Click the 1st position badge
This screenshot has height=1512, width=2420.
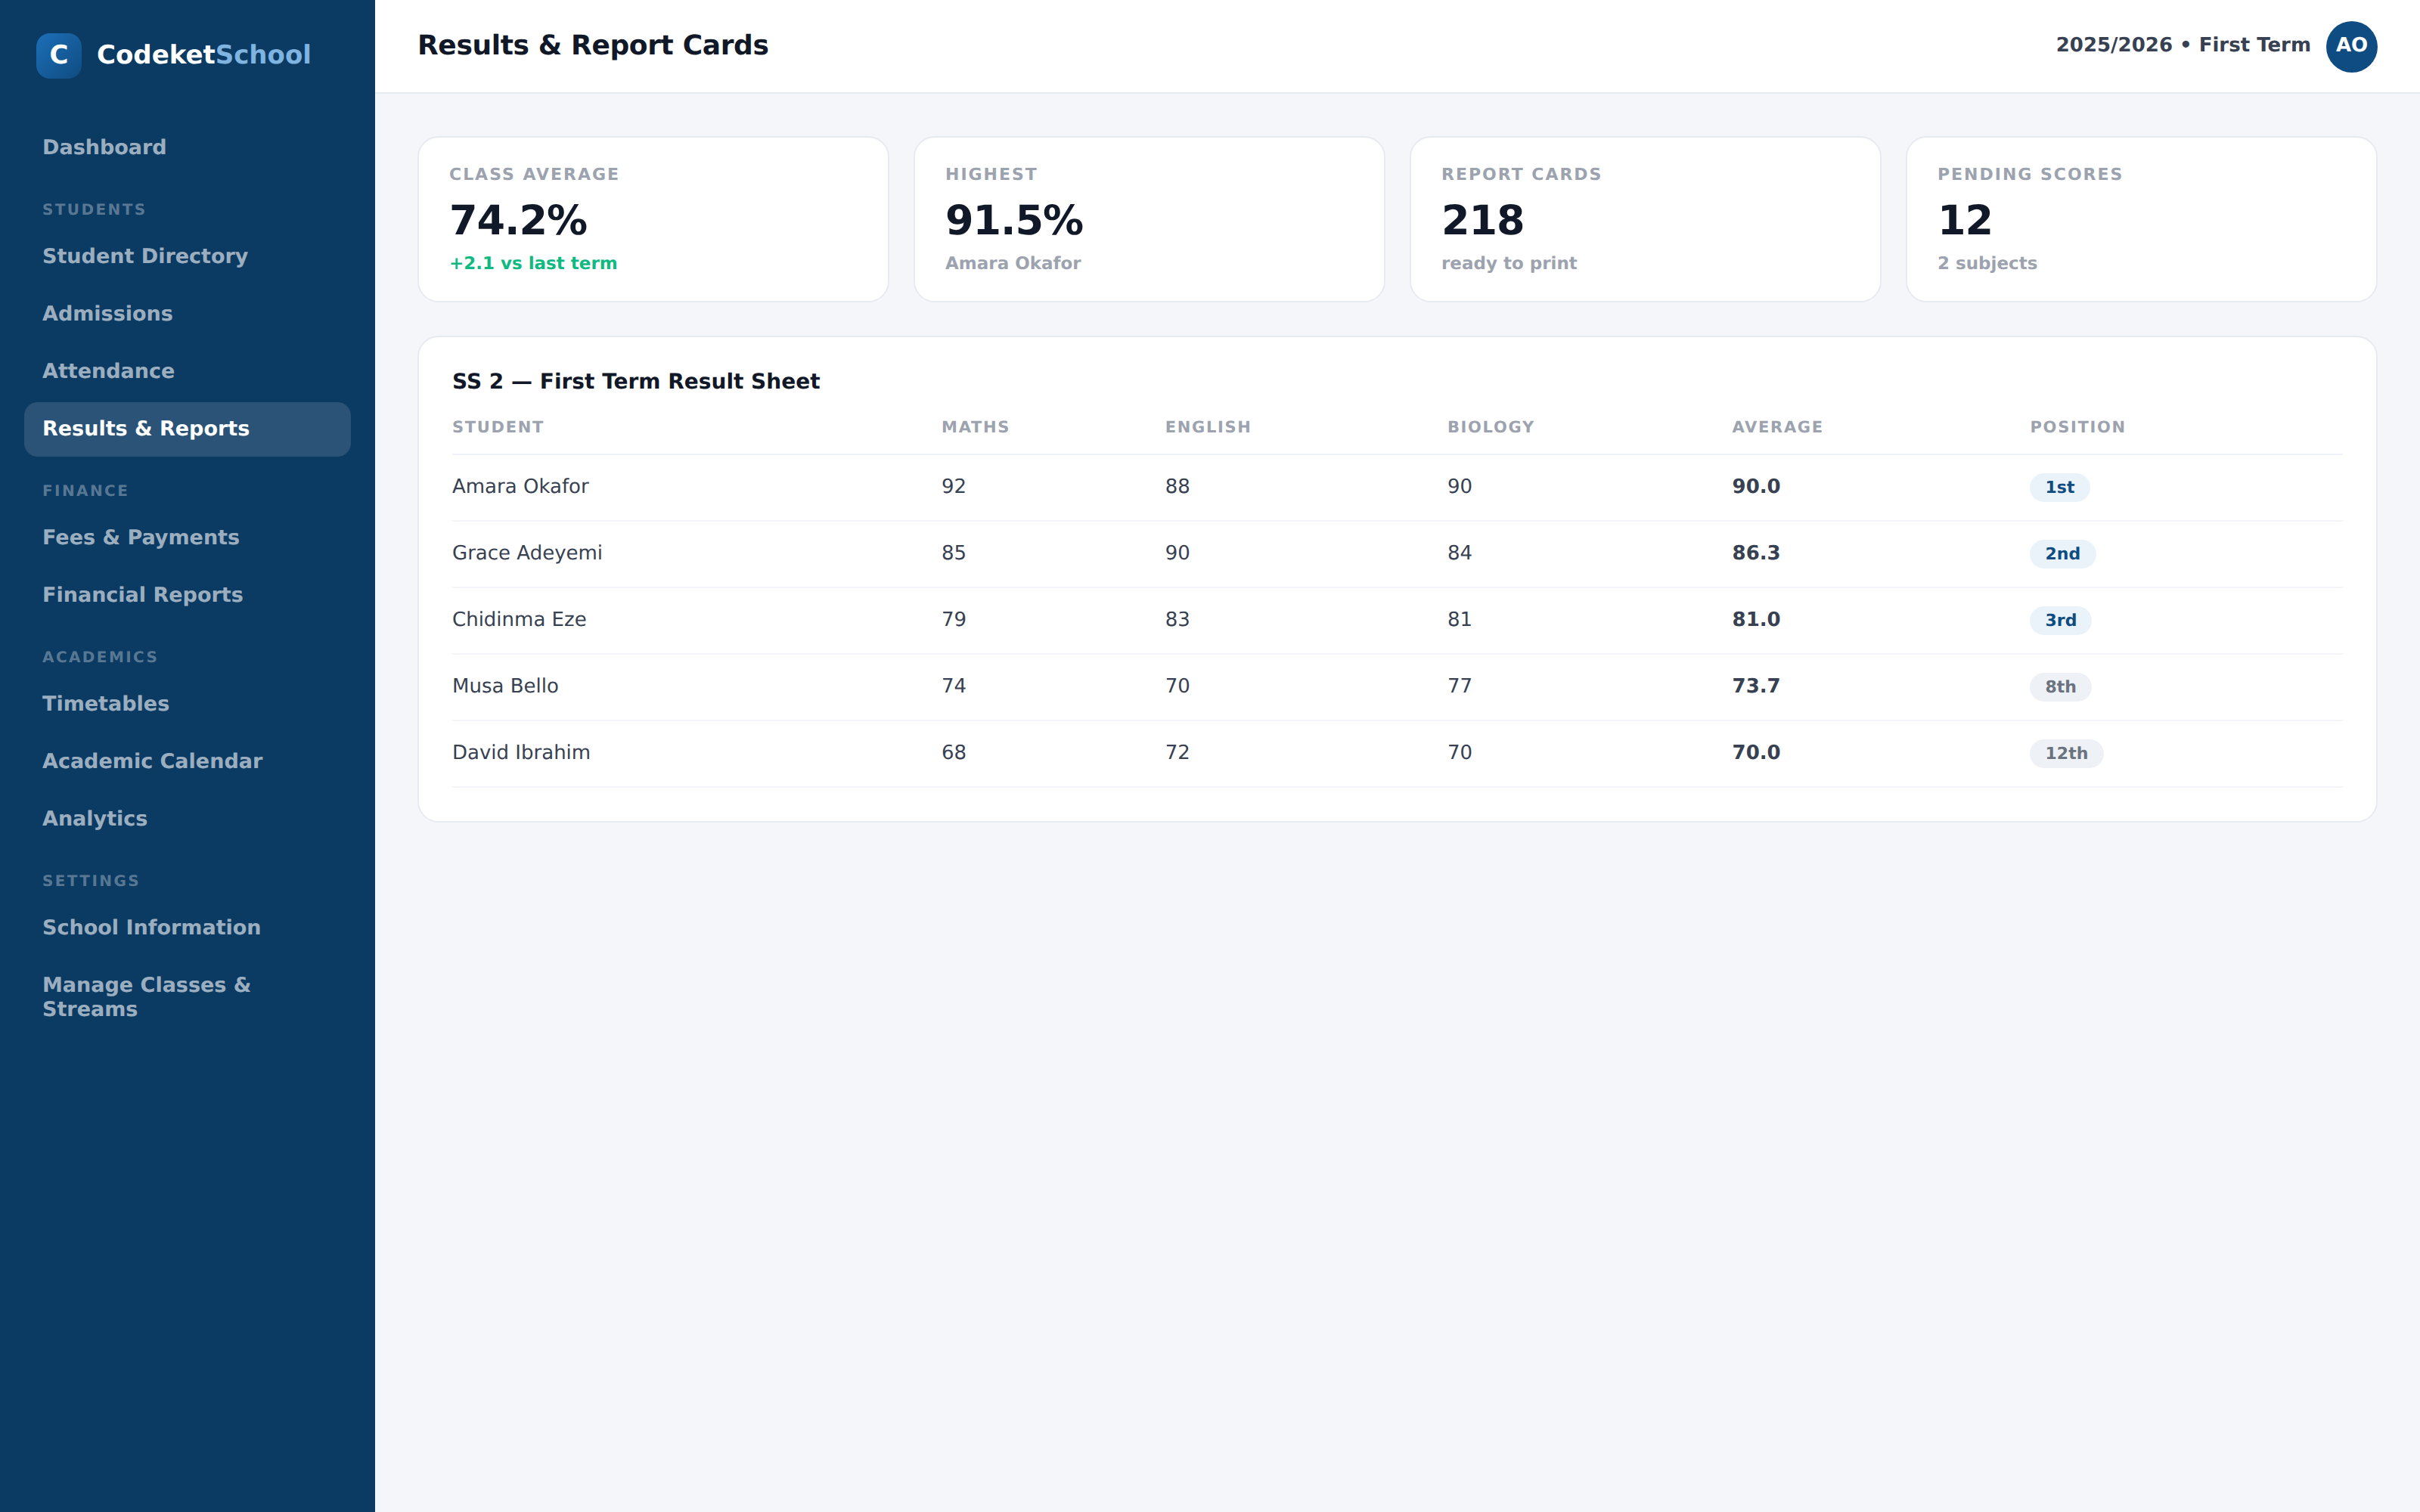point(2059,487)
